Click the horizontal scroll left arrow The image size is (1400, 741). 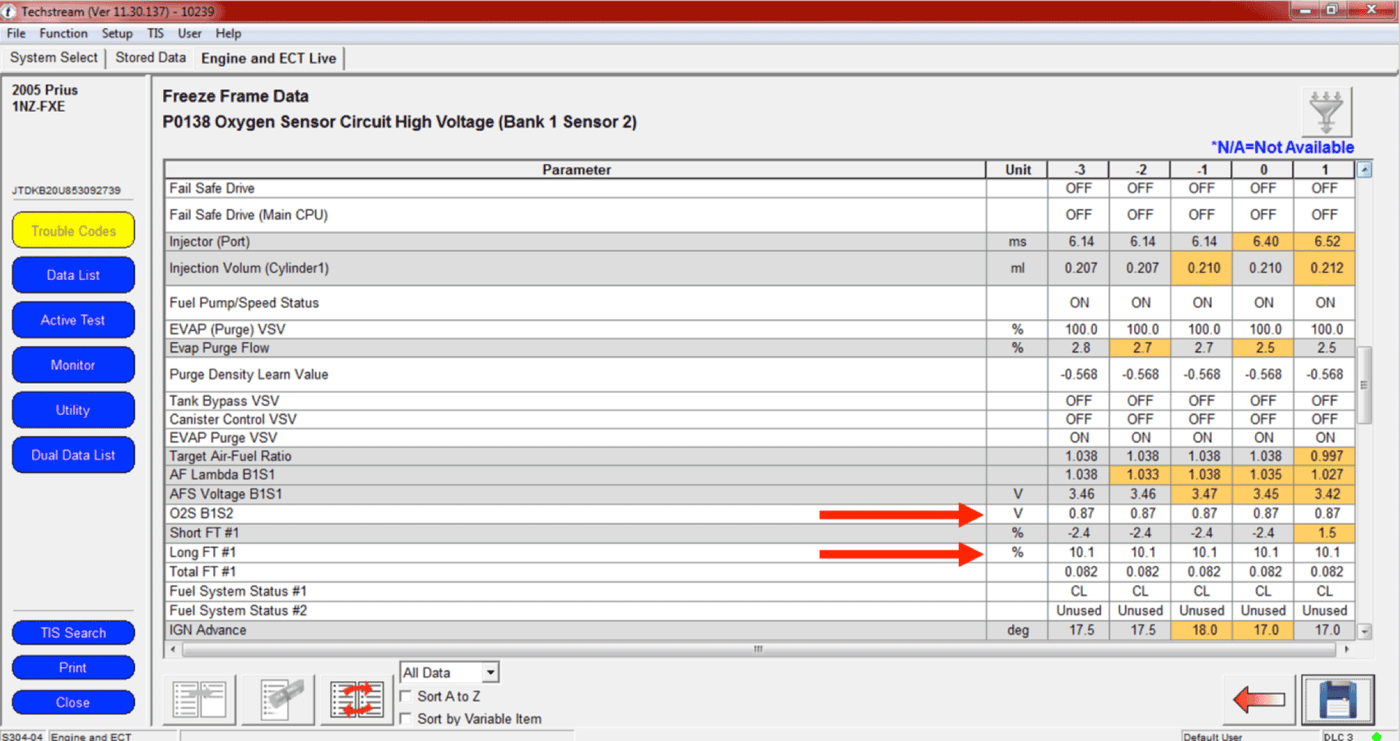(x=171, y=648)
